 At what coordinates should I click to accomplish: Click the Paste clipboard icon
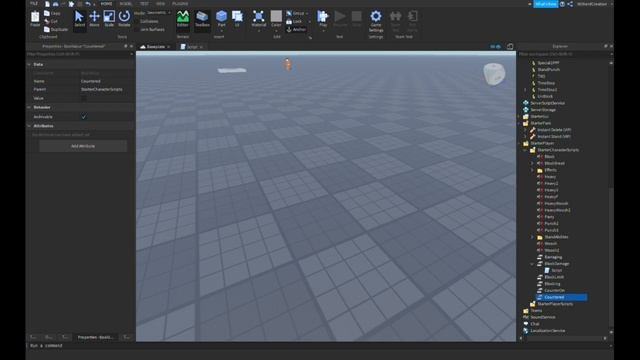[x=35, y=18]
